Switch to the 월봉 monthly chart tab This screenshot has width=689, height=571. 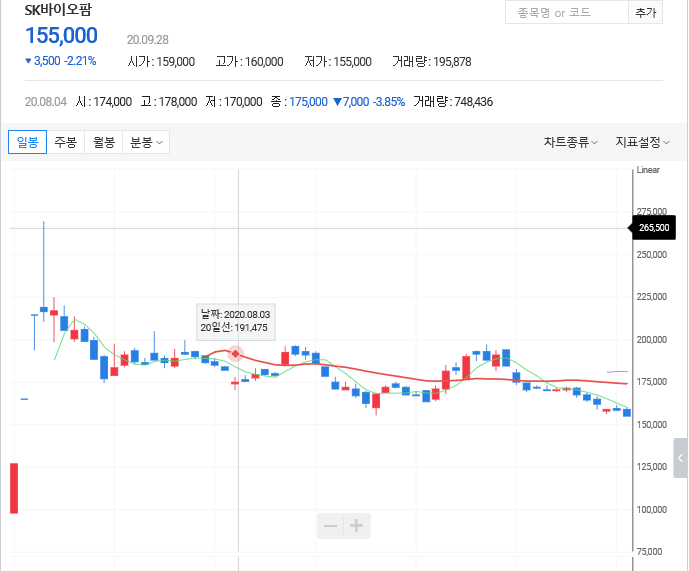point(104,142)
